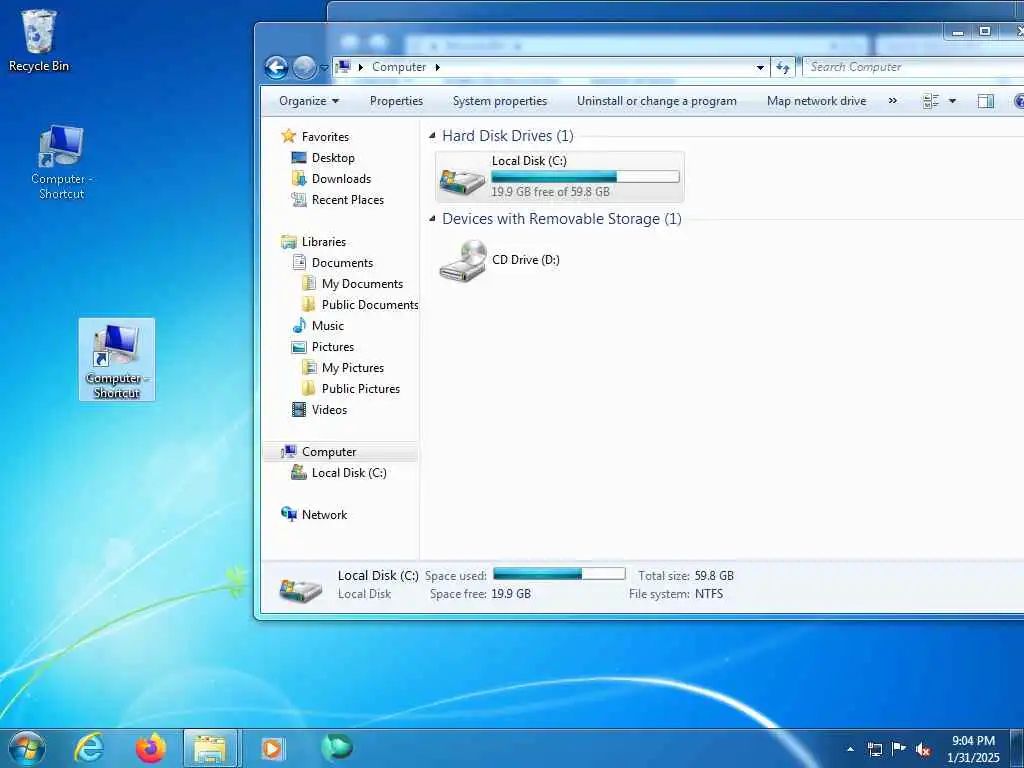
Task: Click the muted volume tray icon
Action: pos(923,750)
